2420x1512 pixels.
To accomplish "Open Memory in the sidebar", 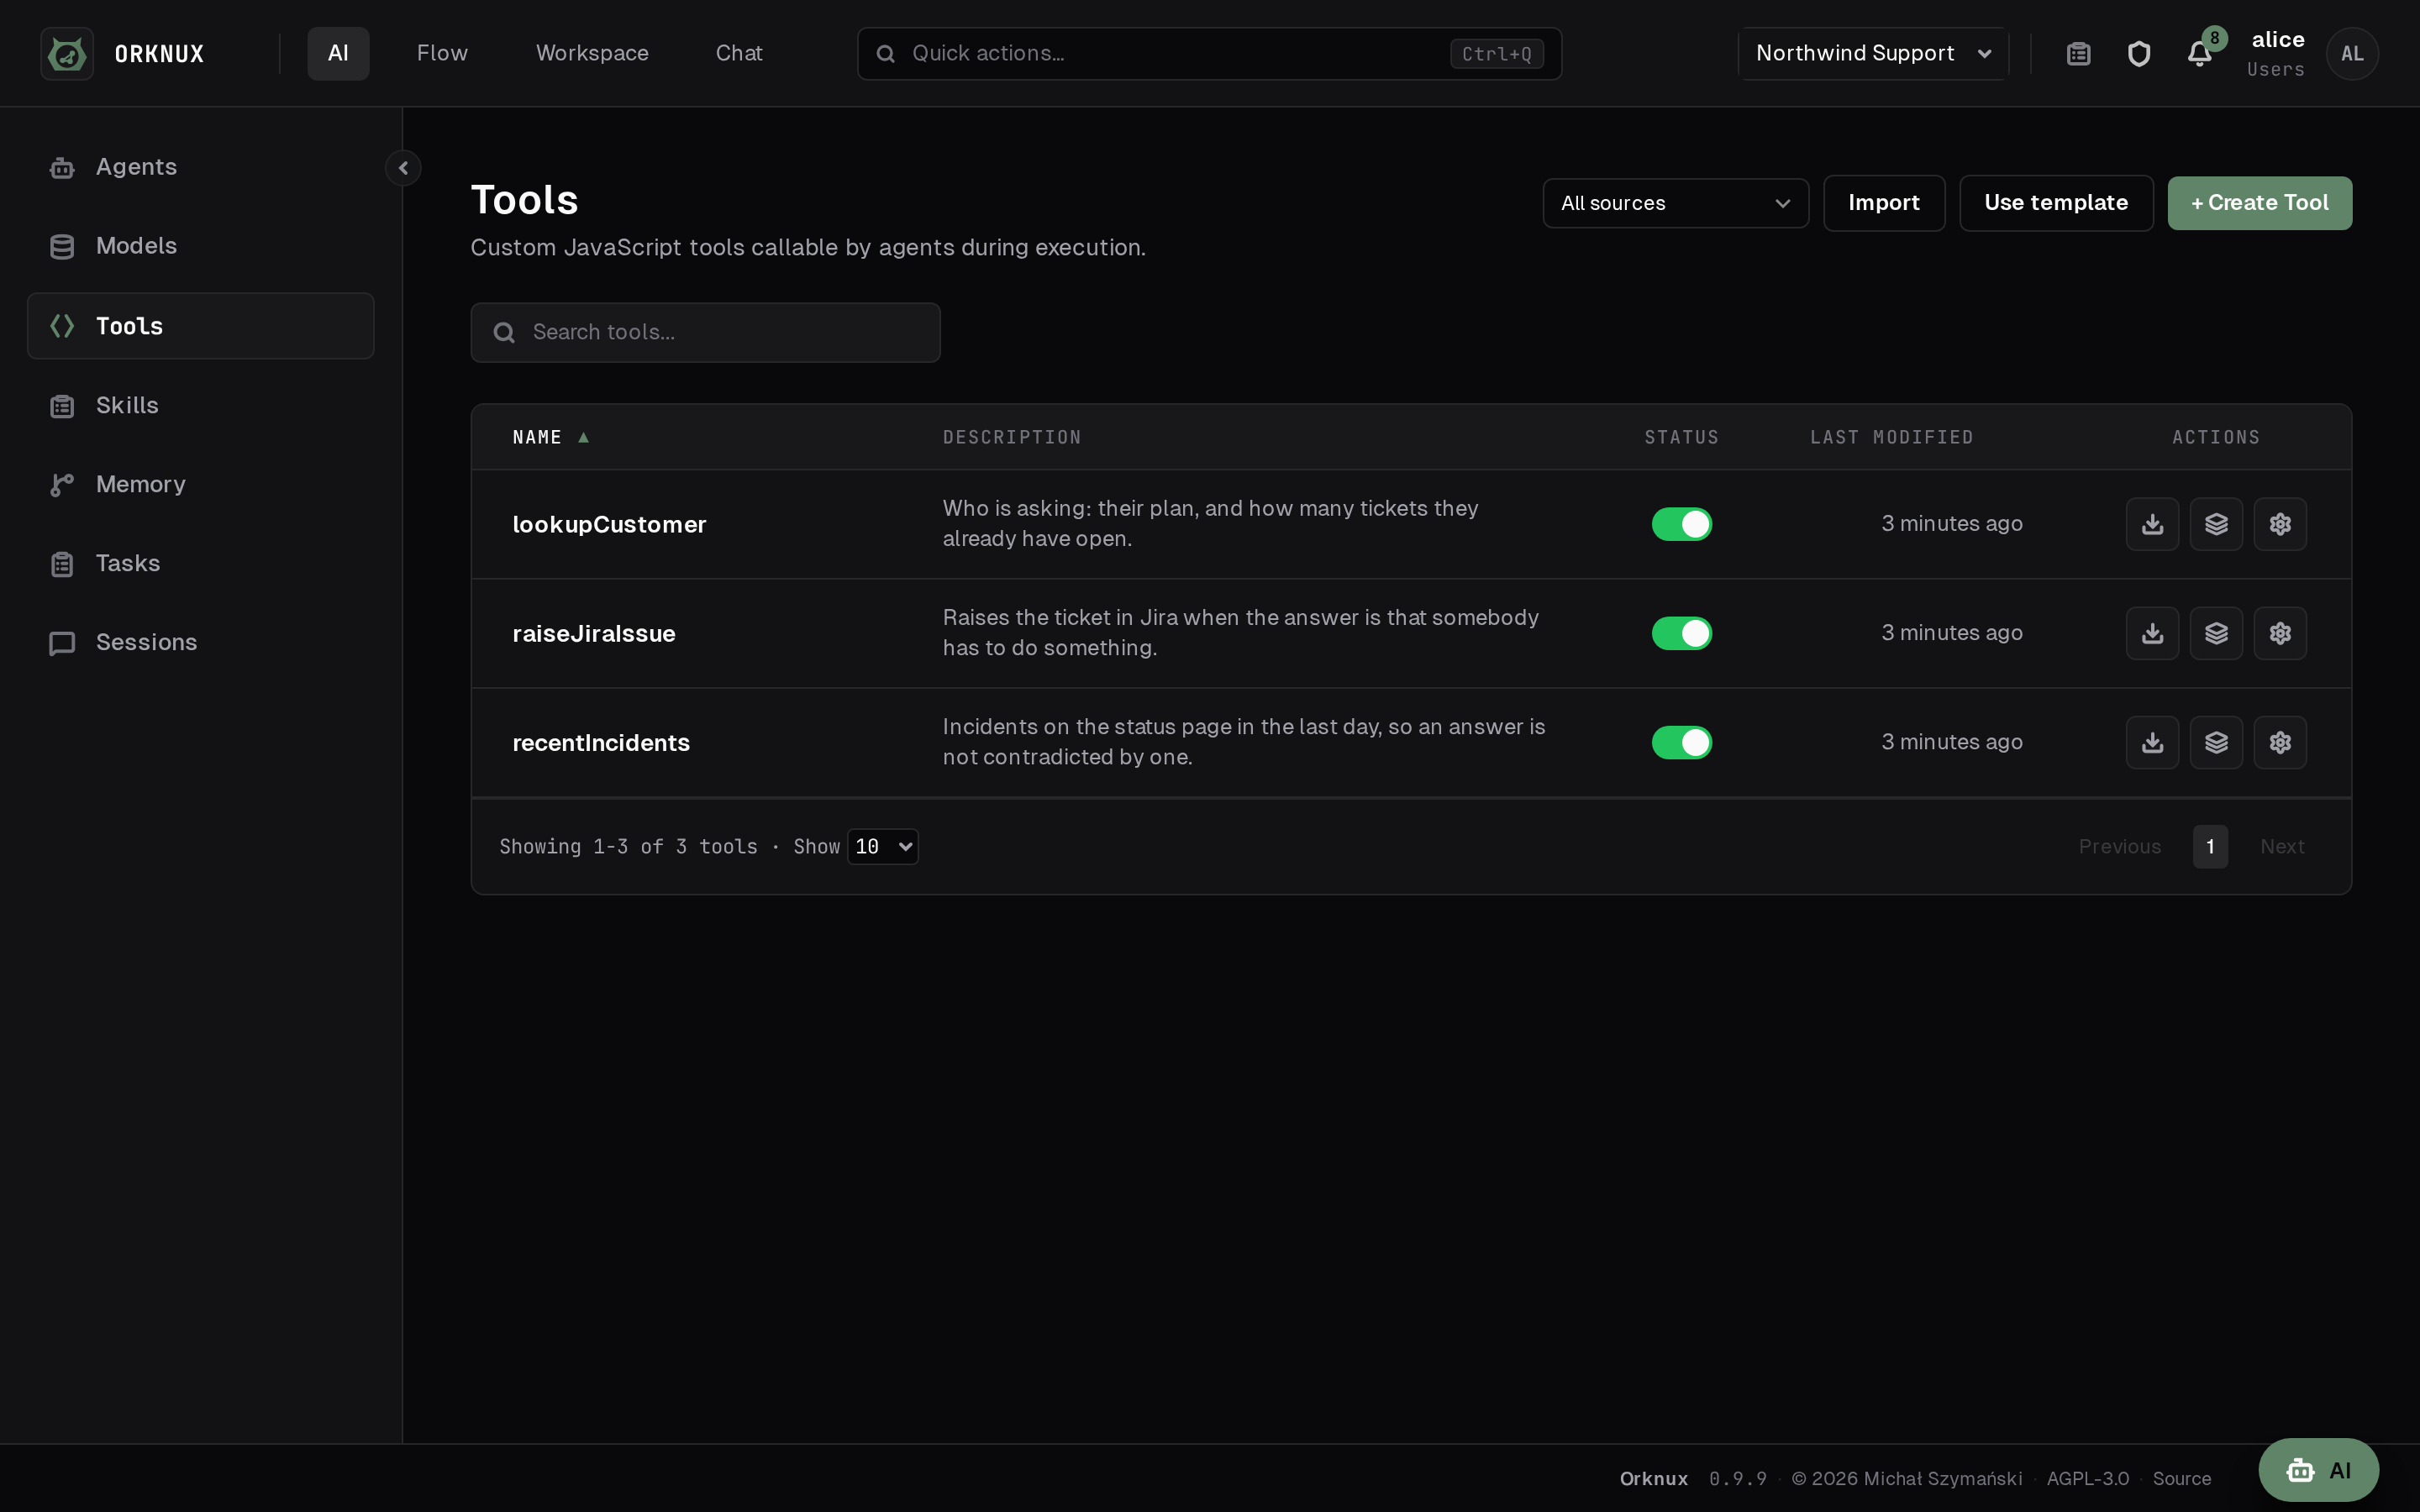I will [201, 484].
